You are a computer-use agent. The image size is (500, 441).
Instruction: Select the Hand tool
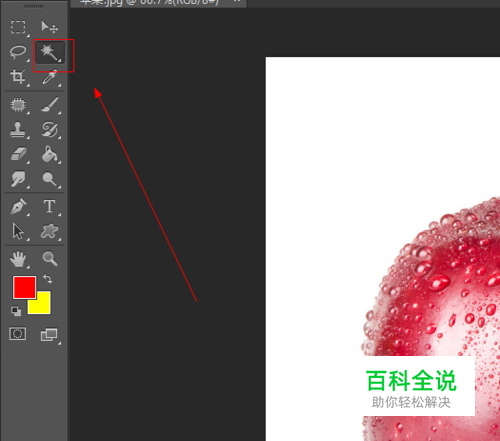point(18,259)
